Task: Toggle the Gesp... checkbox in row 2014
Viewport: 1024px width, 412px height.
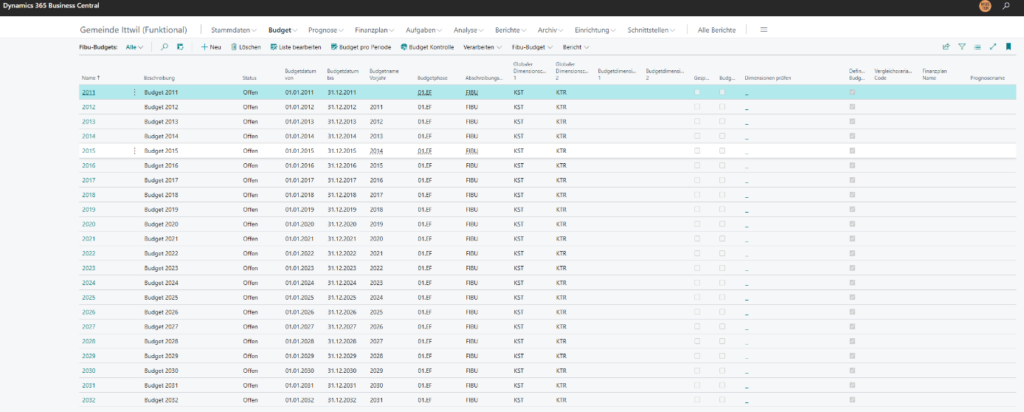Action: click(697, 136)
